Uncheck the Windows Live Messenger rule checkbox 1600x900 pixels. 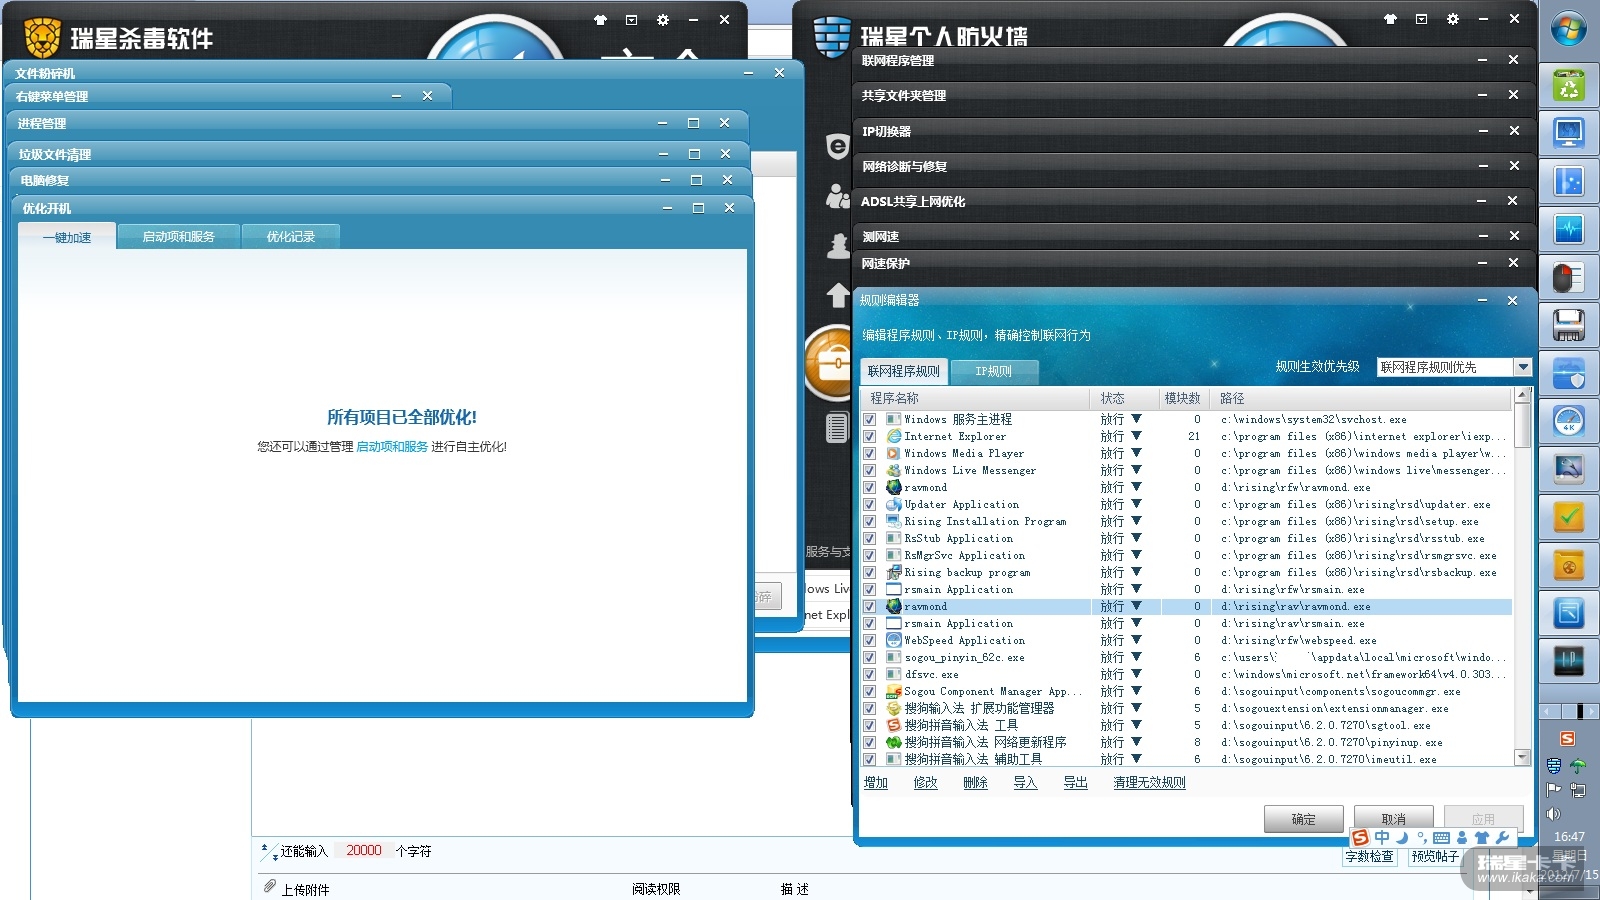(869, 471)
